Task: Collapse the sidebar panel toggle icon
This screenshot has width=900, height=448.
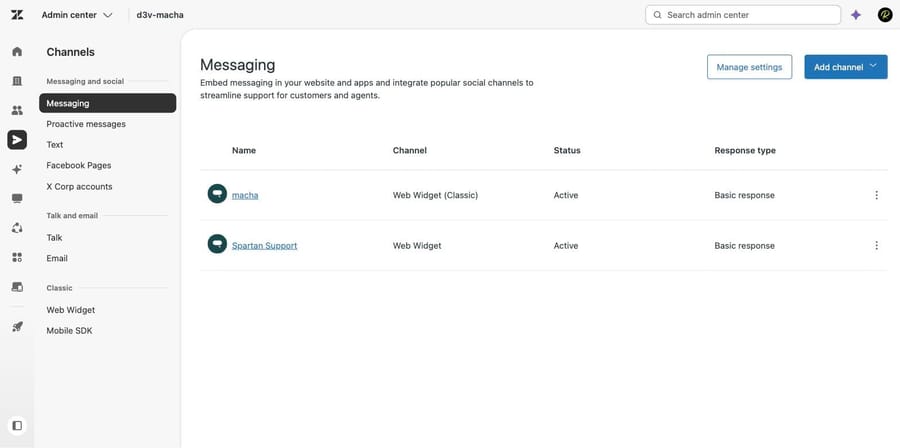Action: click(17, 426)
